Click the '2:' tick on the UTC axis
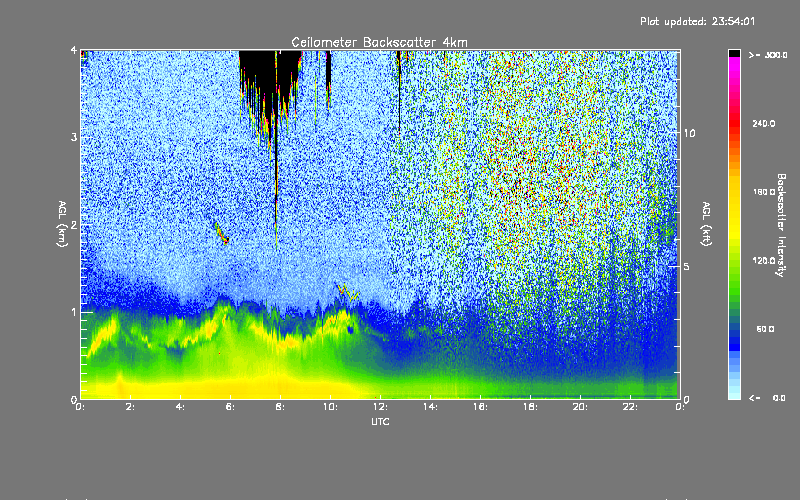Screen dimensions: 800x500 pyautogui.click(x=130, y=407)
